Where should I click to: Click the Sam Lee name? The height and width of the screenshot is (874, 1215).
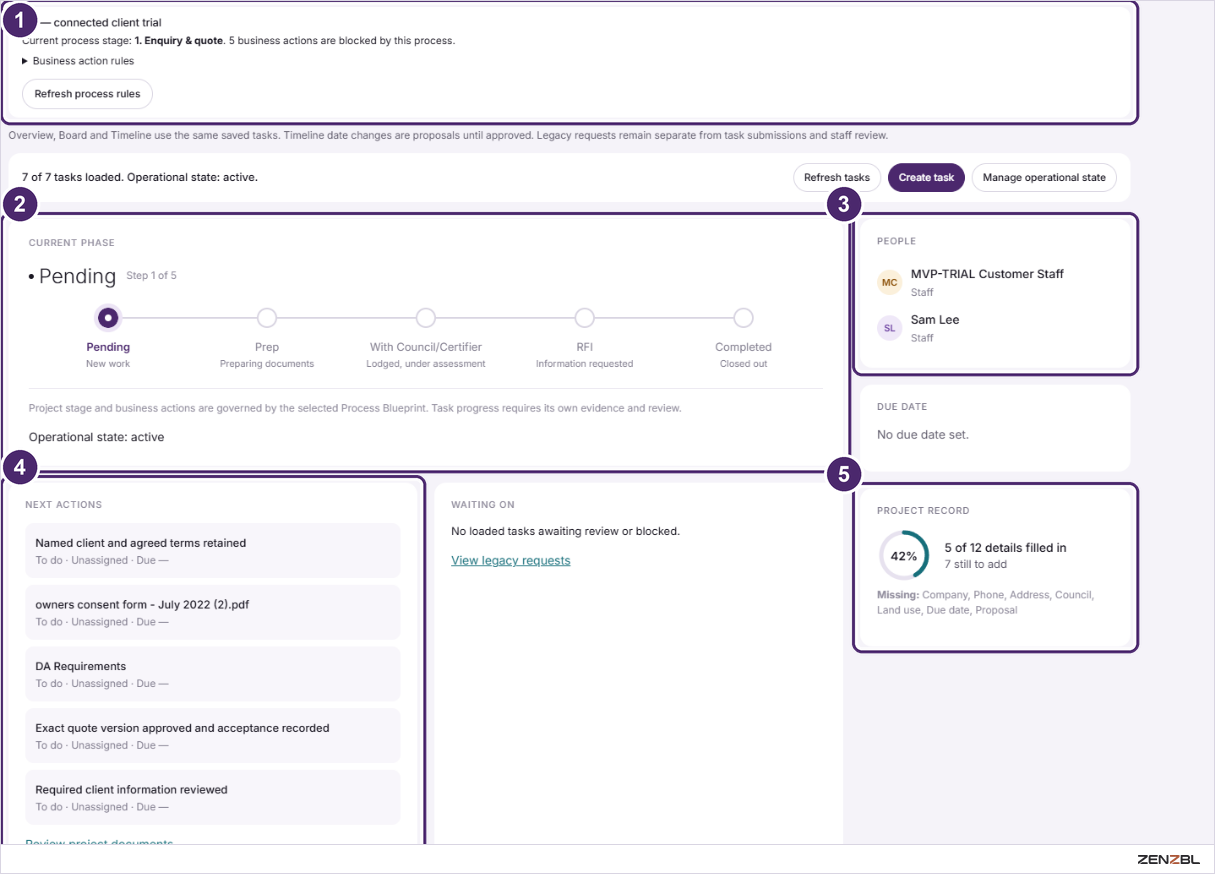click(x=935, y=320)
